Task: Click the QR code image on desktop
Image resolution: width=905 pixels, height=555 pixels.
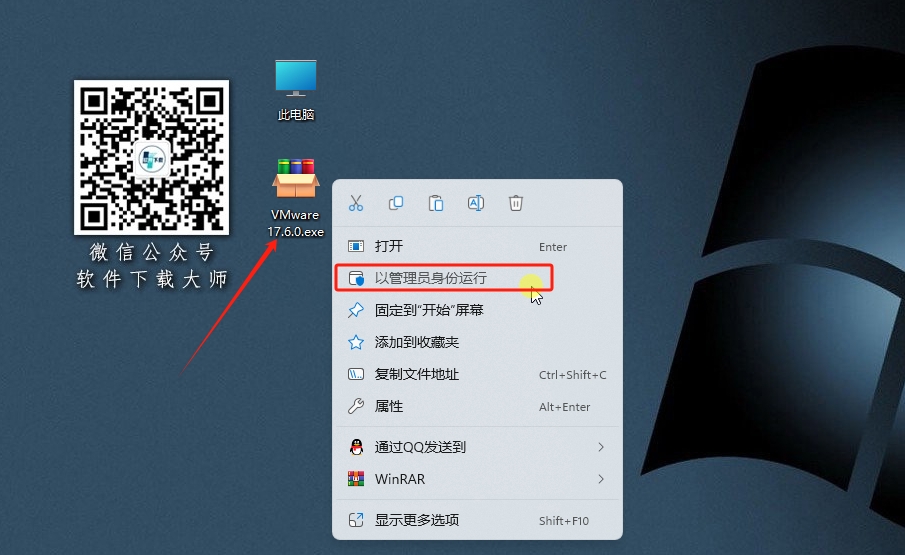Action: (151, 158)
